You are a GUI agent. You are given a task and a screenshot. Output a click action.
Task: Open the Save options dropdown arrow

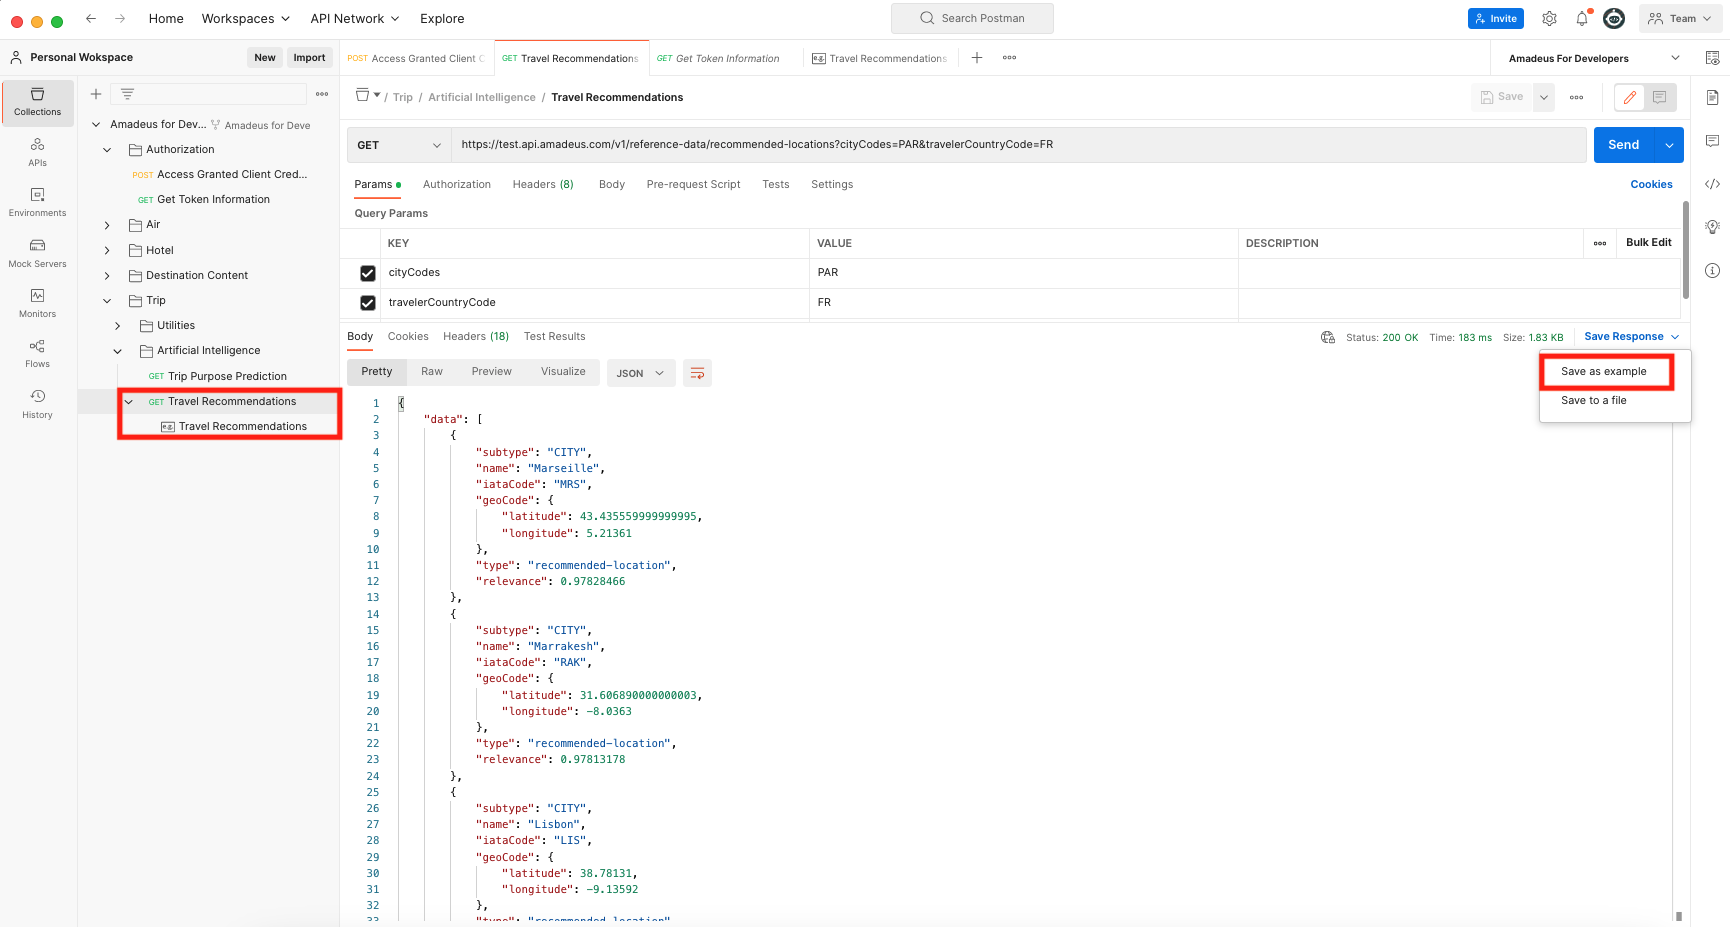(1544, 97)
